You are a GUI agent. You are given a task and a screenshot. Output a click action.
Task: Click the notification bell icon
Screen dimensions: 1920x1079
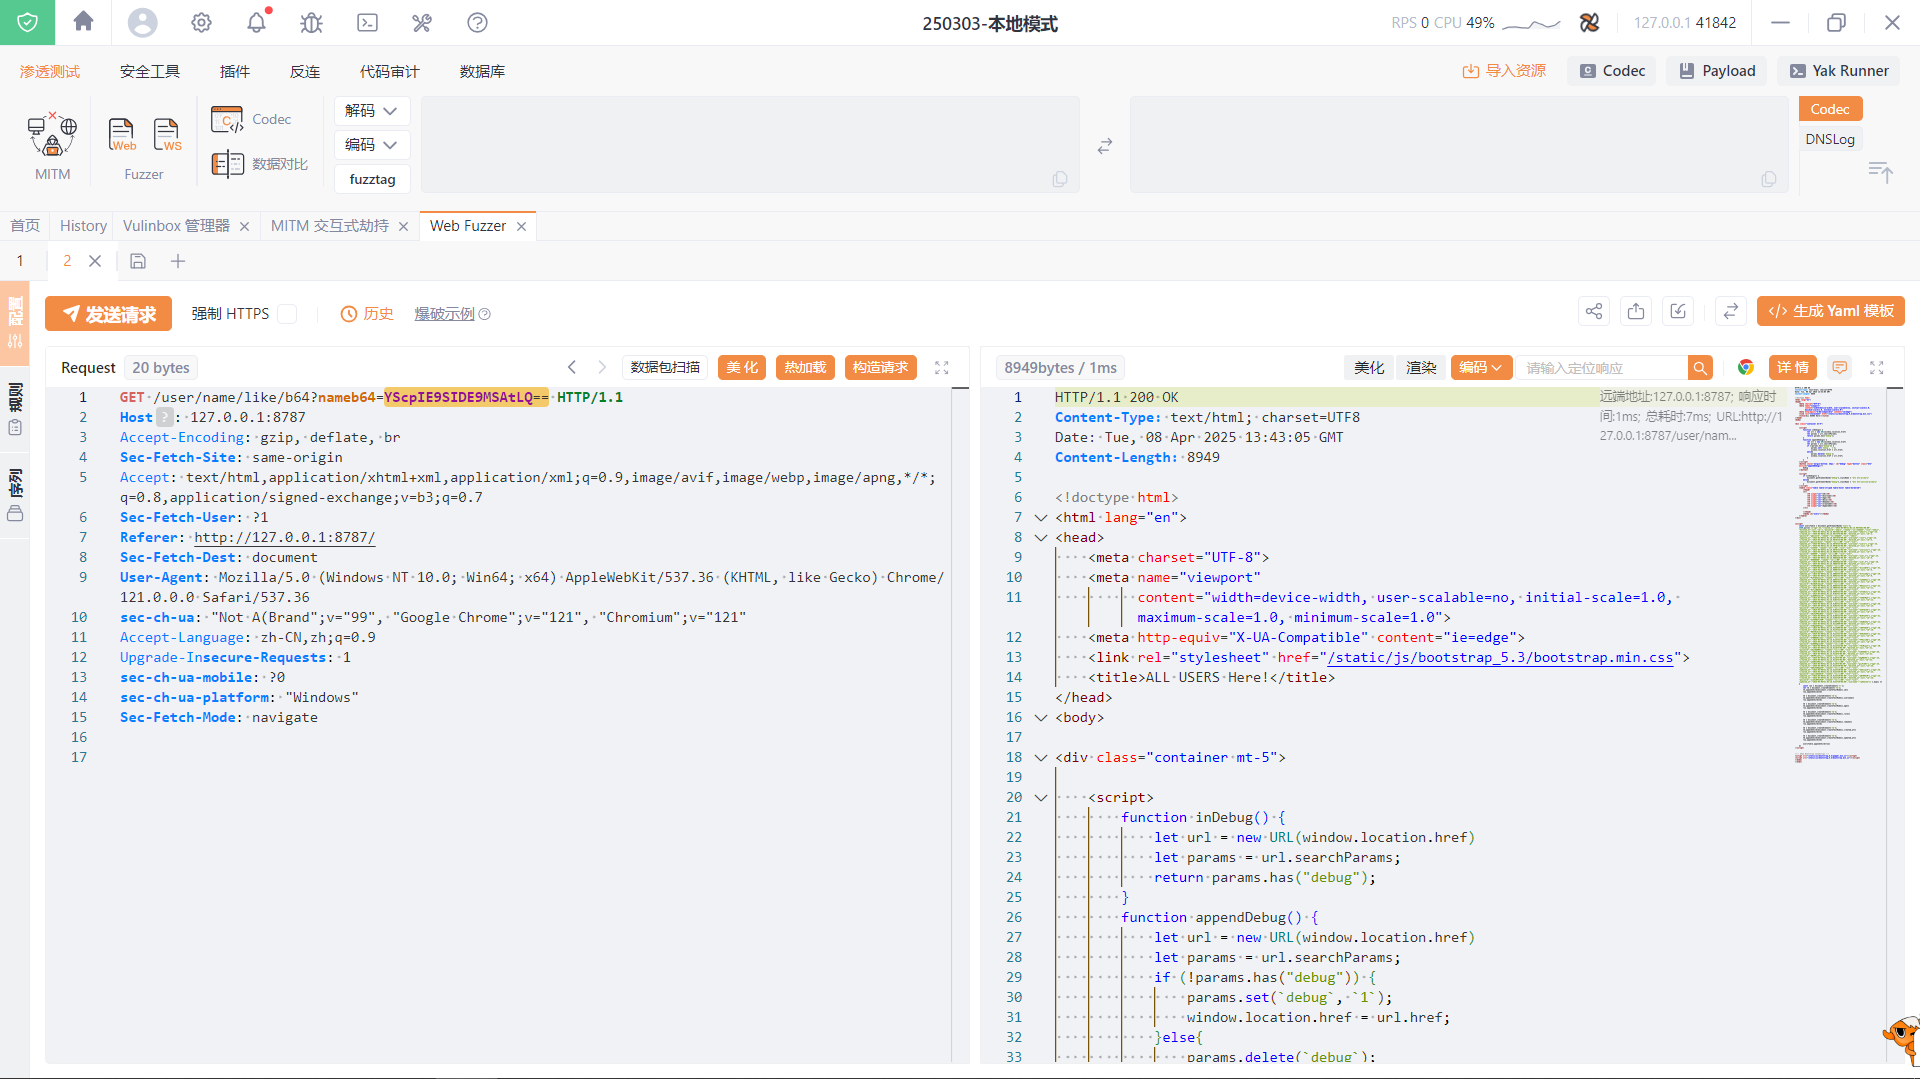coord(257,22)
